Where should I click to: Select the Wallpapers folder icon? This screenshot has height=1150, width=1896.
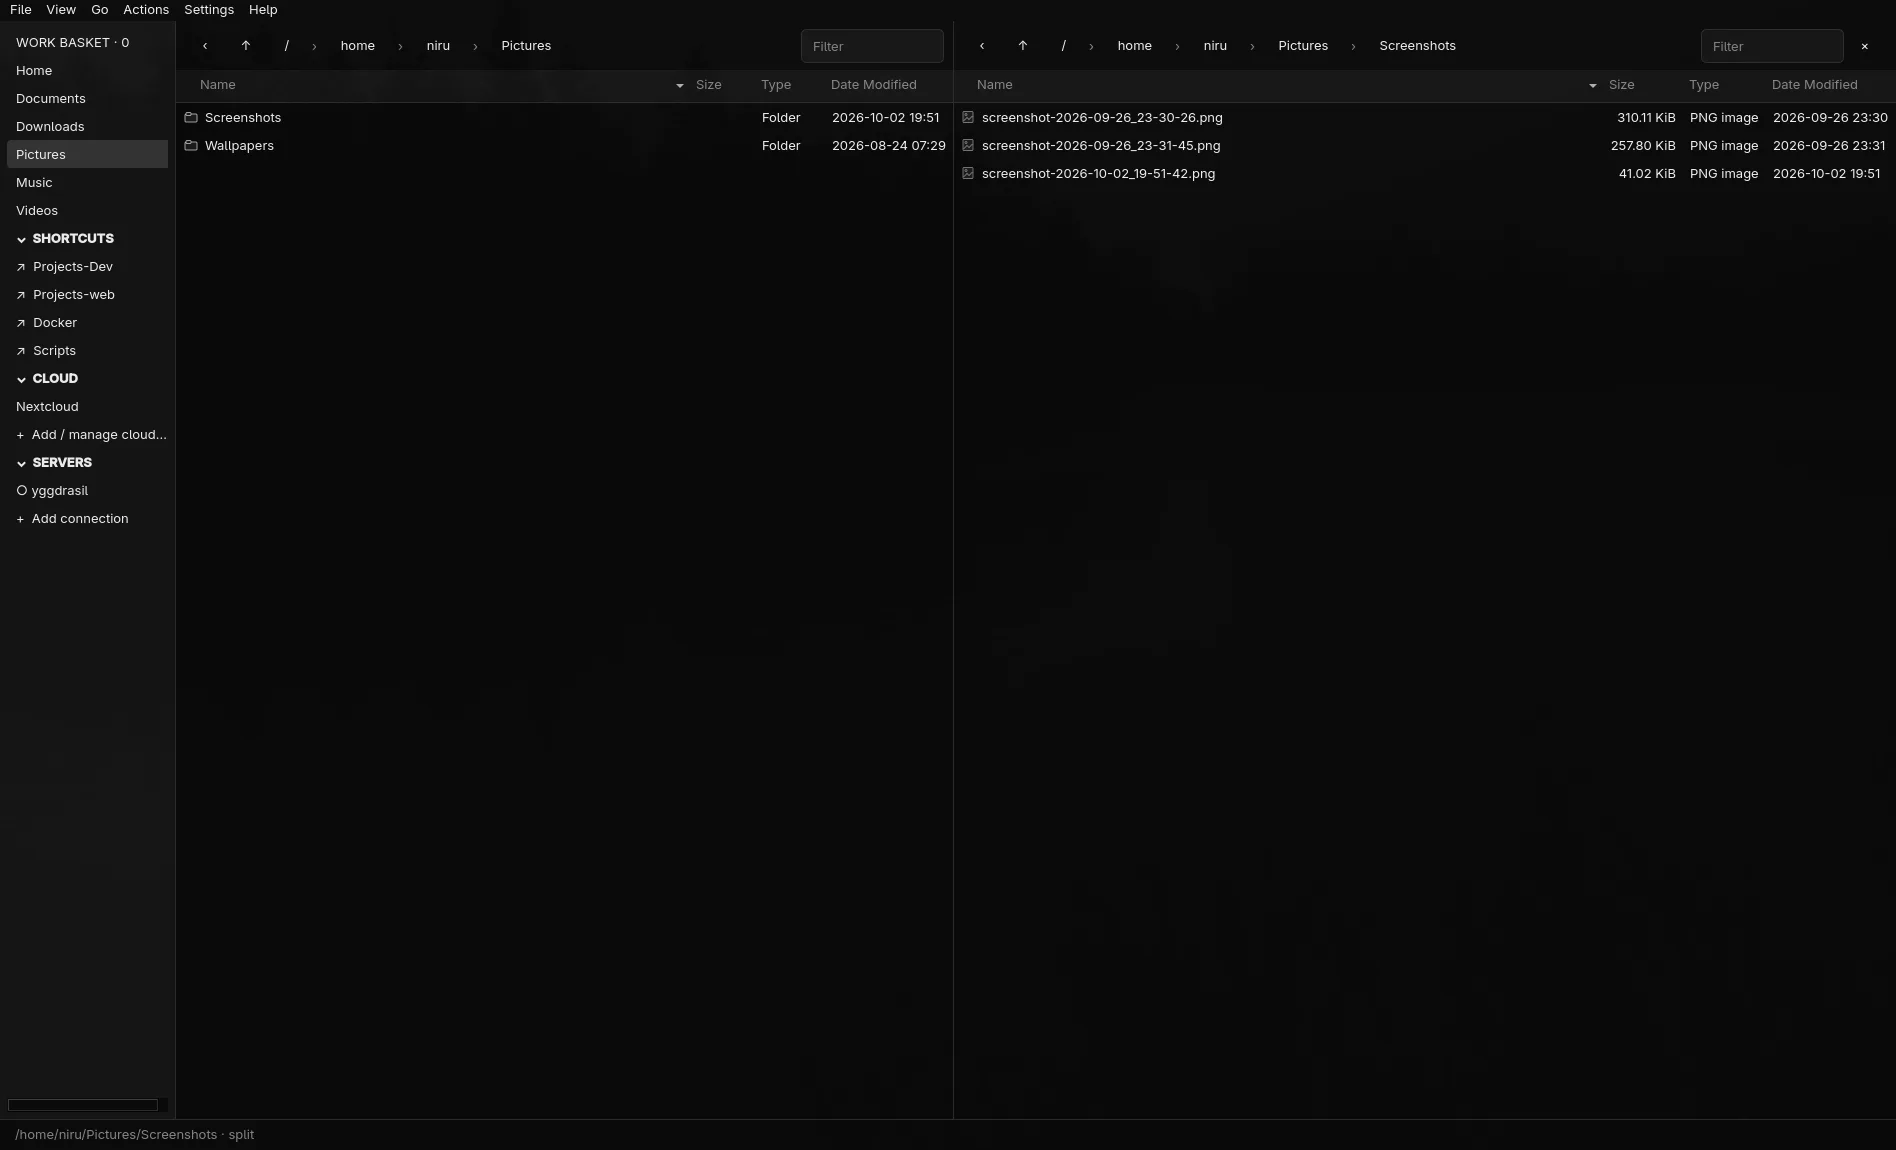[191, 146]
